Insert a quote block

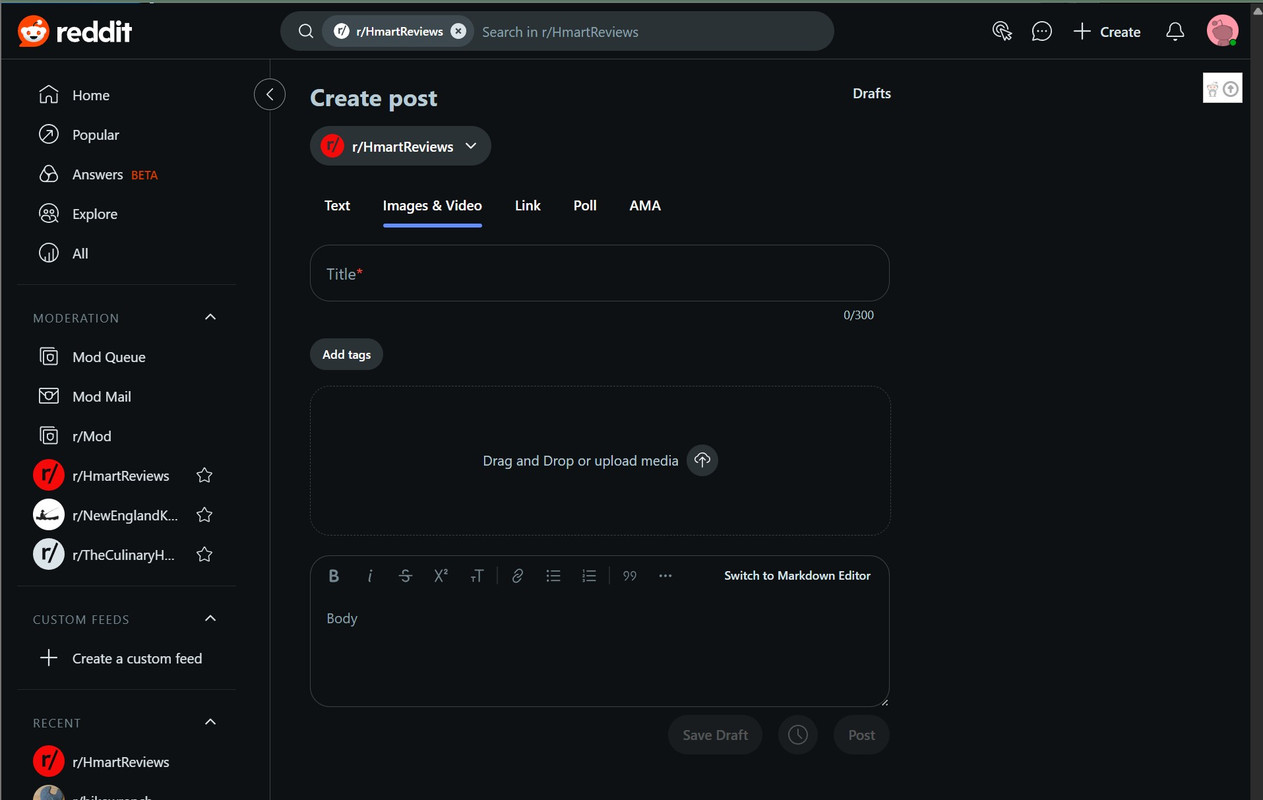click(x=629, y=576)
